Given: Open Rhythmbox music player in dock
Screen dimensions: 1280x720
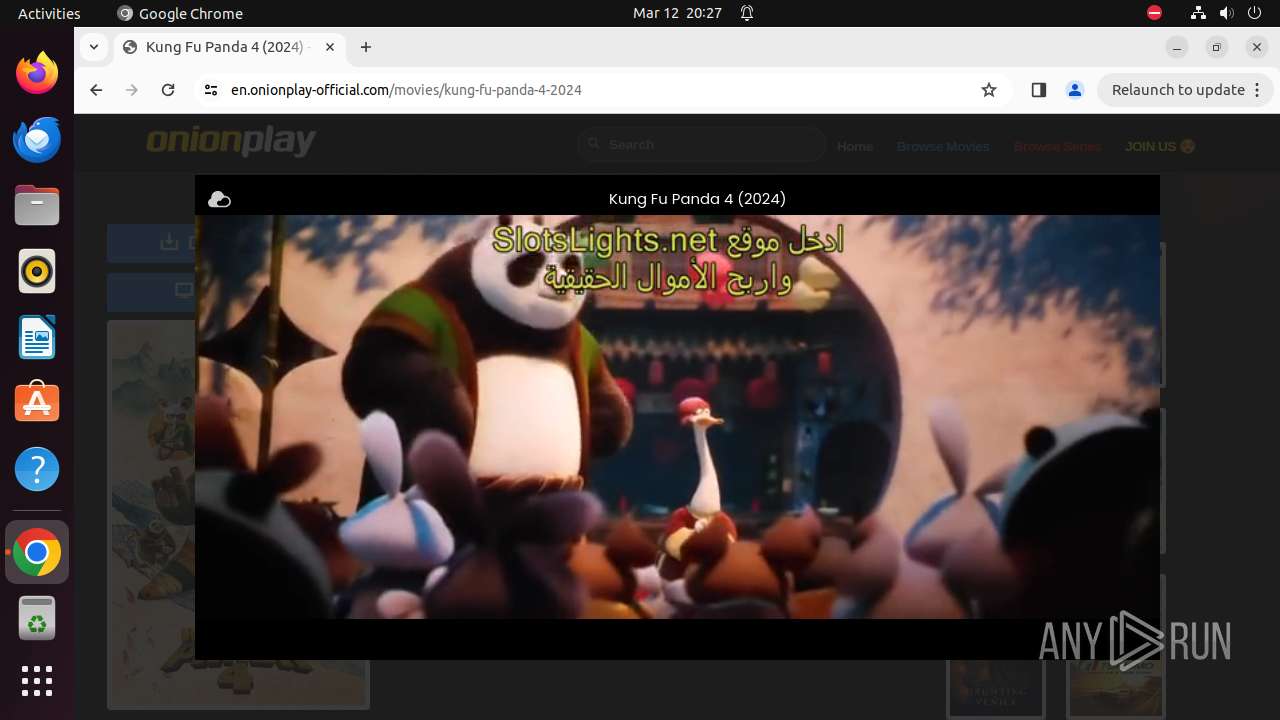Looking at the screenshot, I should (37, 271).
